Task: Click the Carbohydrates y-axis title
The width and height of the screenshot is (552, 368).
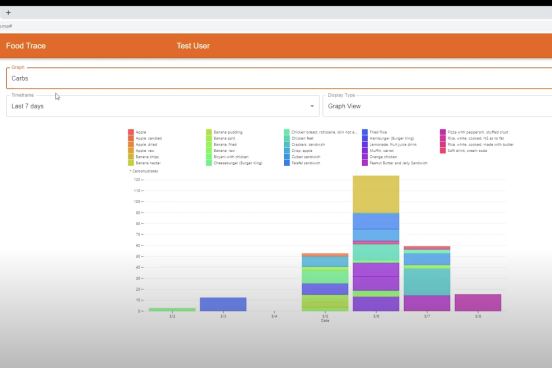Action: [144, 171]
